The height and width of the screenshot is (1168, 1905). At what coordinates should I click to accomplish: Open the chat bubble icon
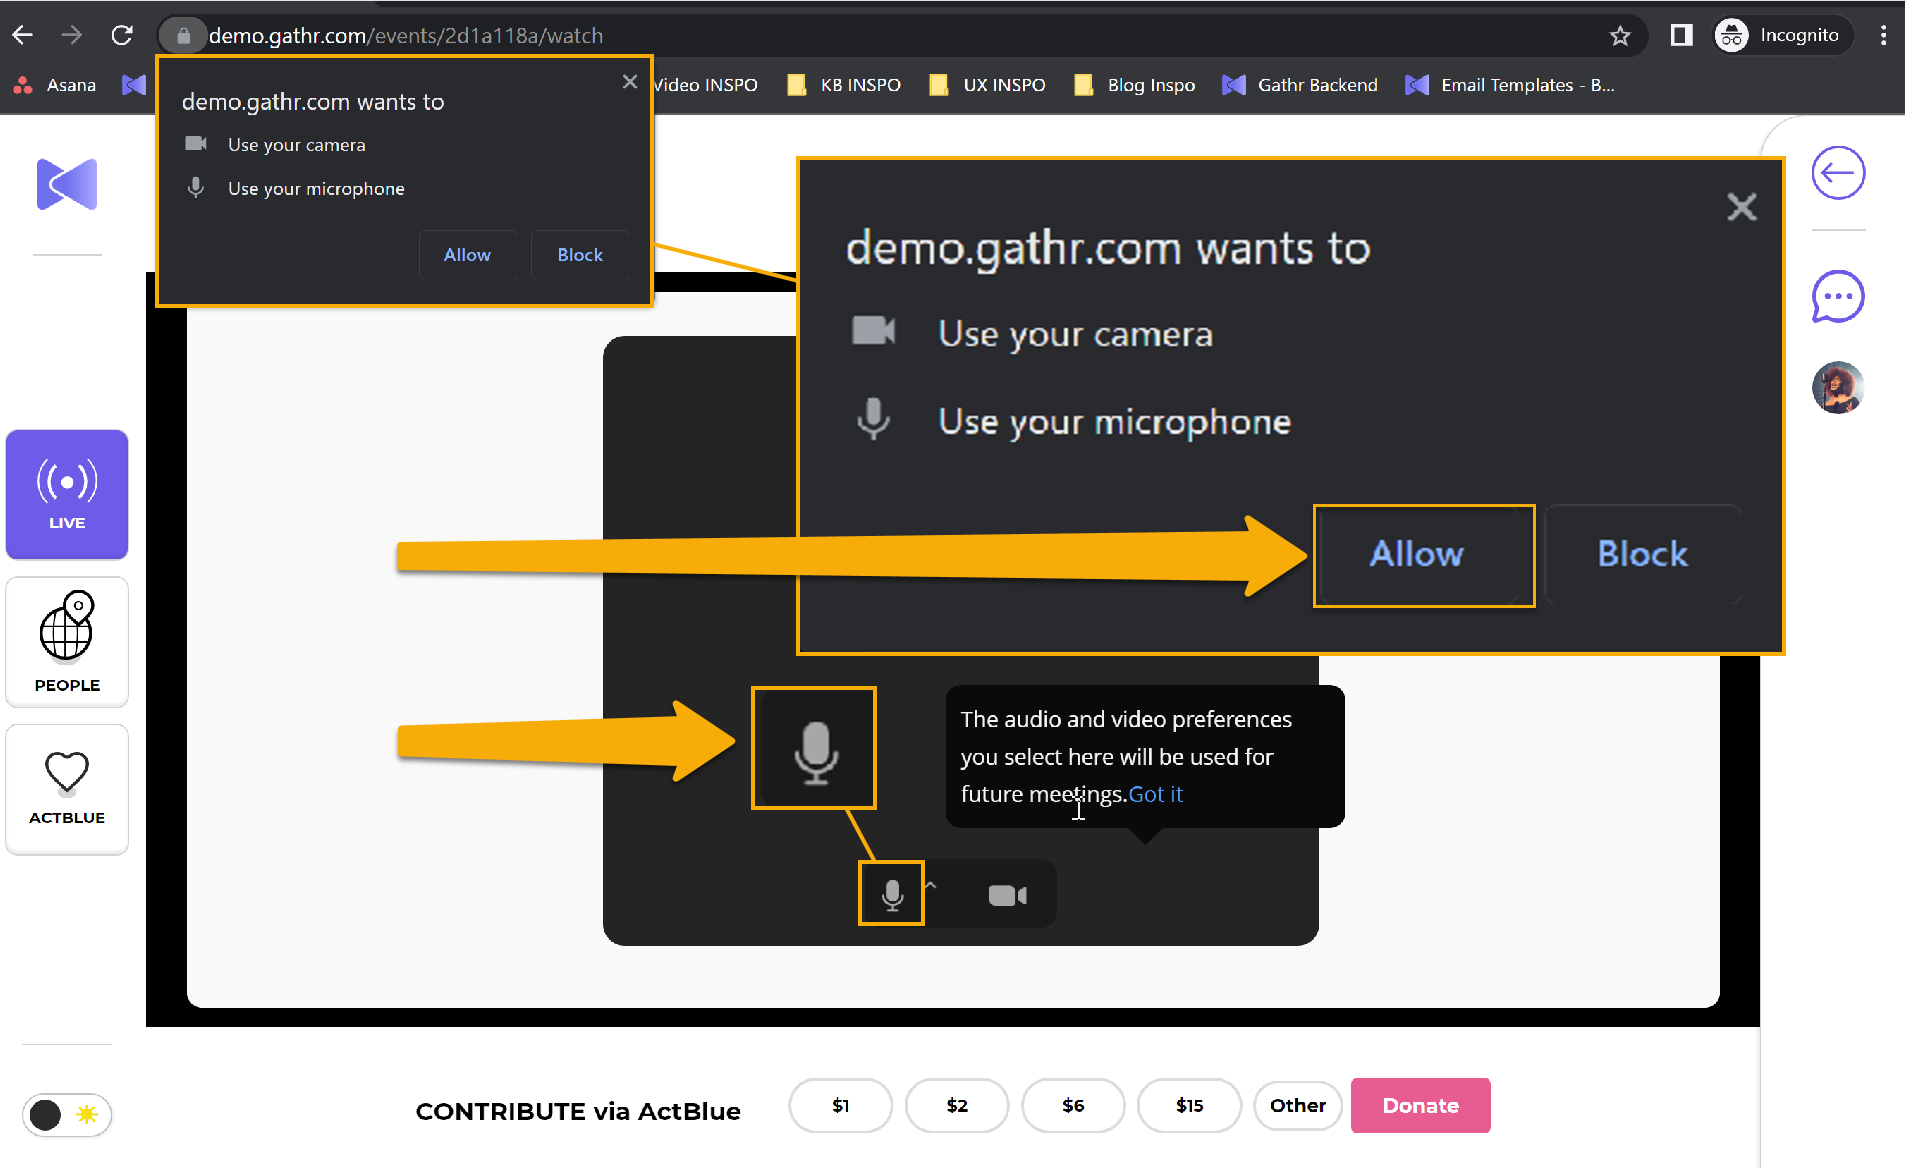click(1838, 297)
